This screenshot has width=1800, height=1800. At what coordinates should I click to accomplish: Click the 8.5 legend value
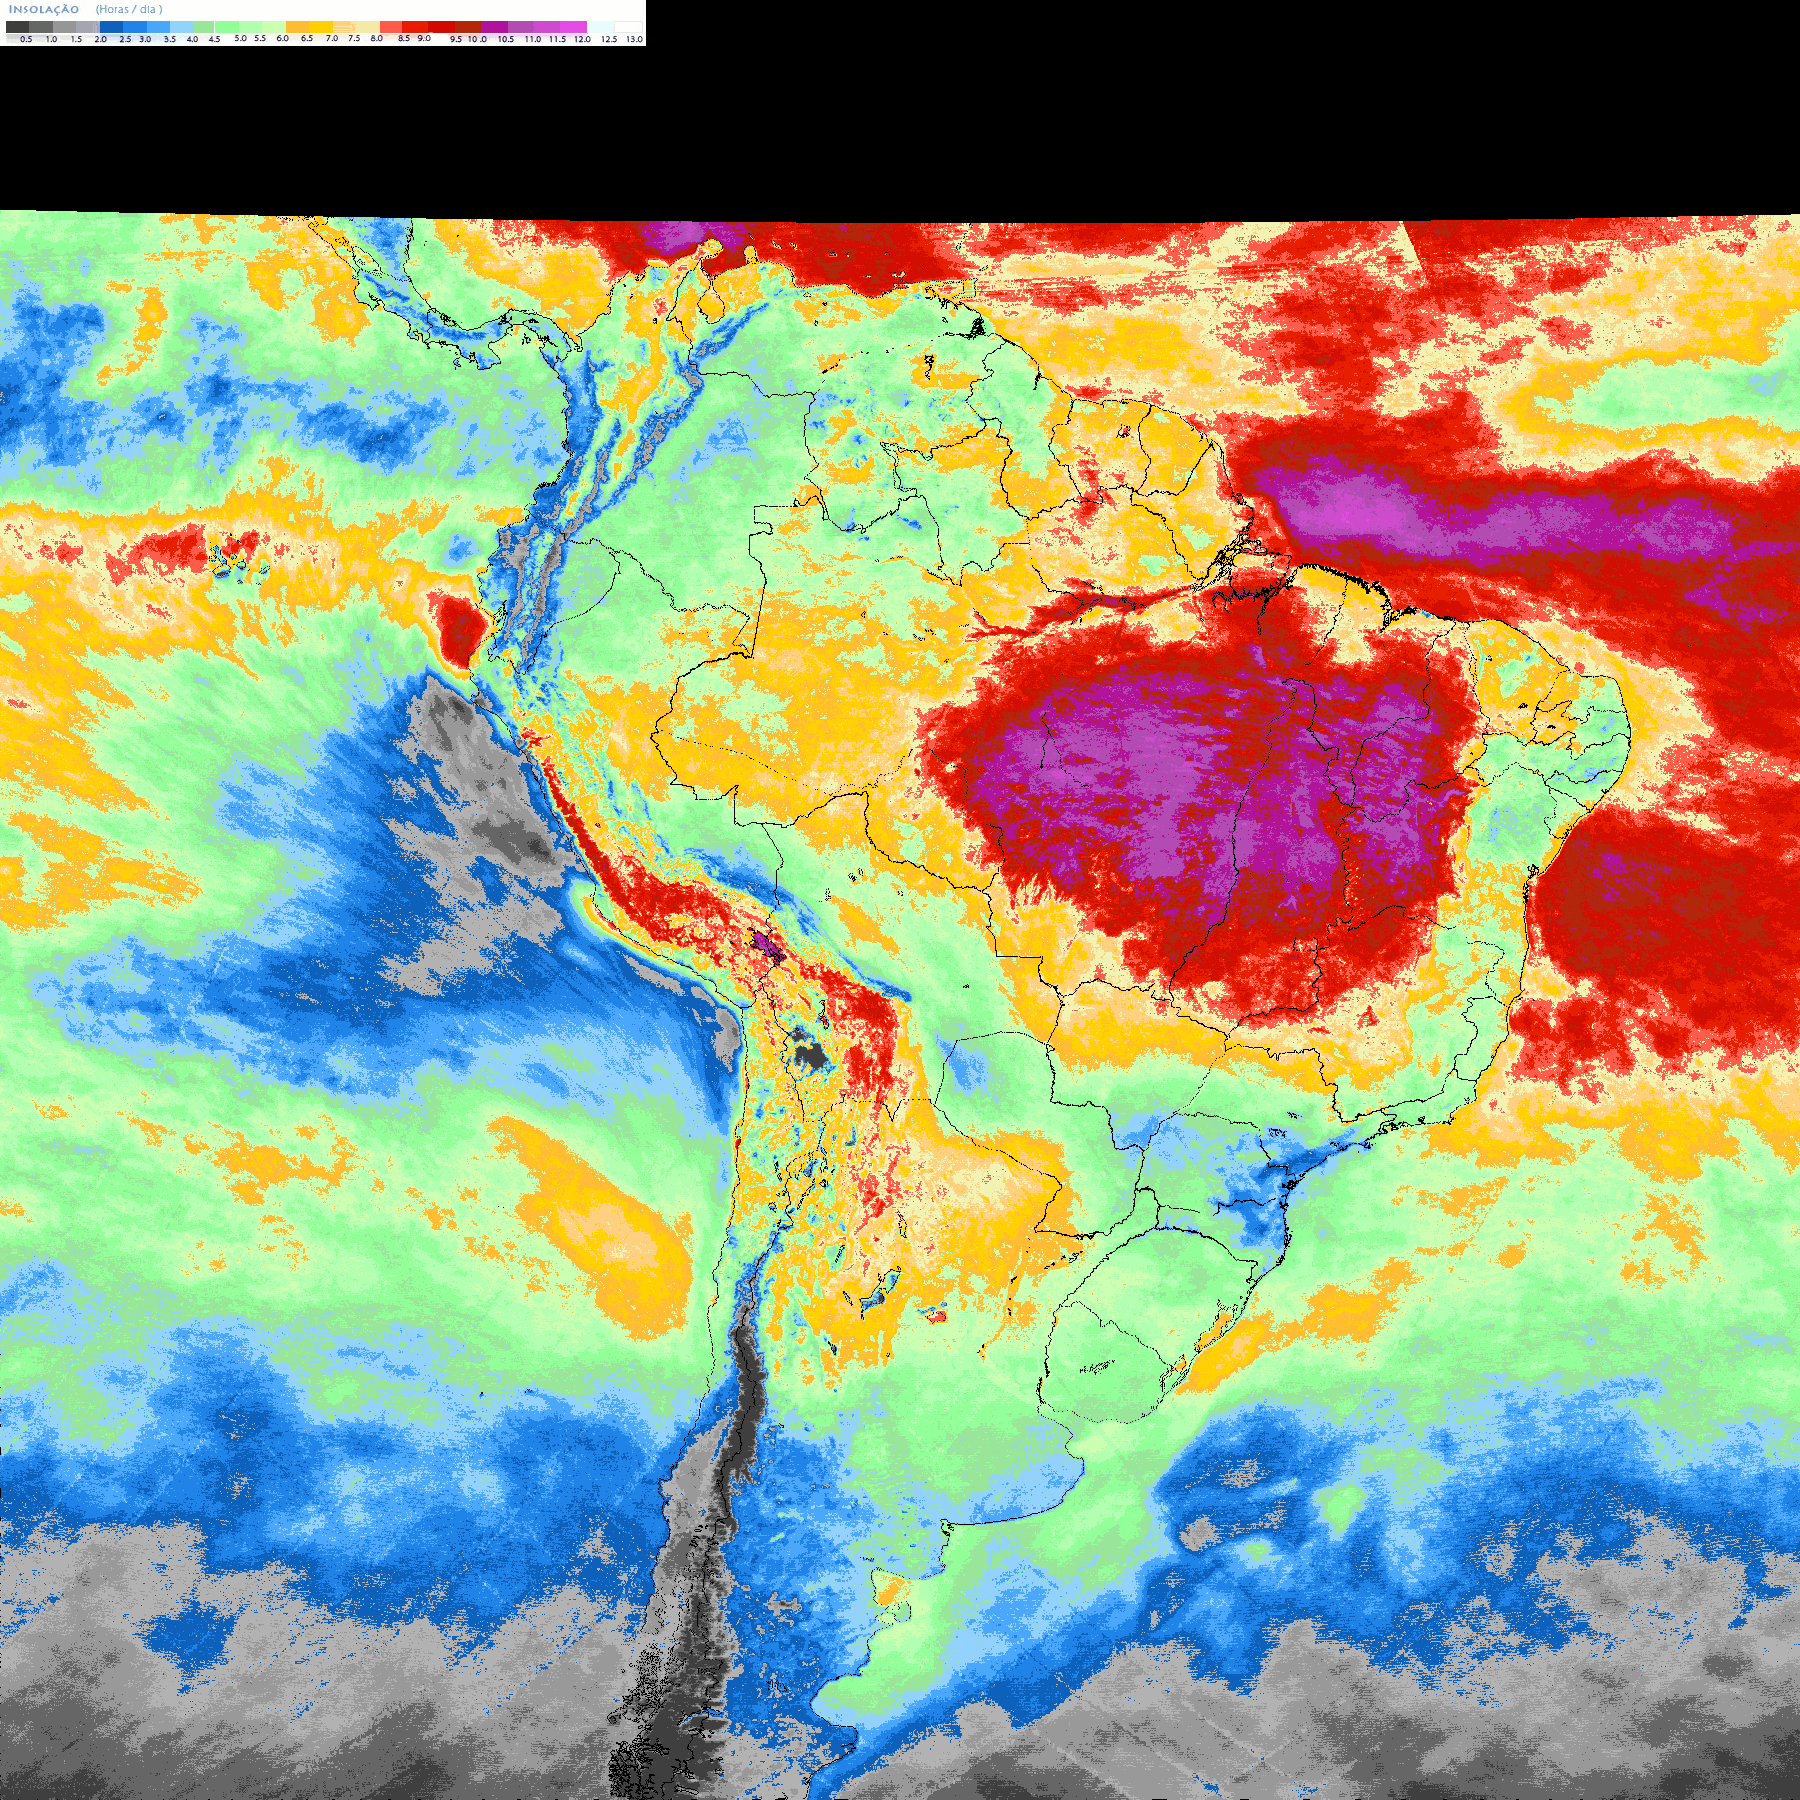pos(404,38)
